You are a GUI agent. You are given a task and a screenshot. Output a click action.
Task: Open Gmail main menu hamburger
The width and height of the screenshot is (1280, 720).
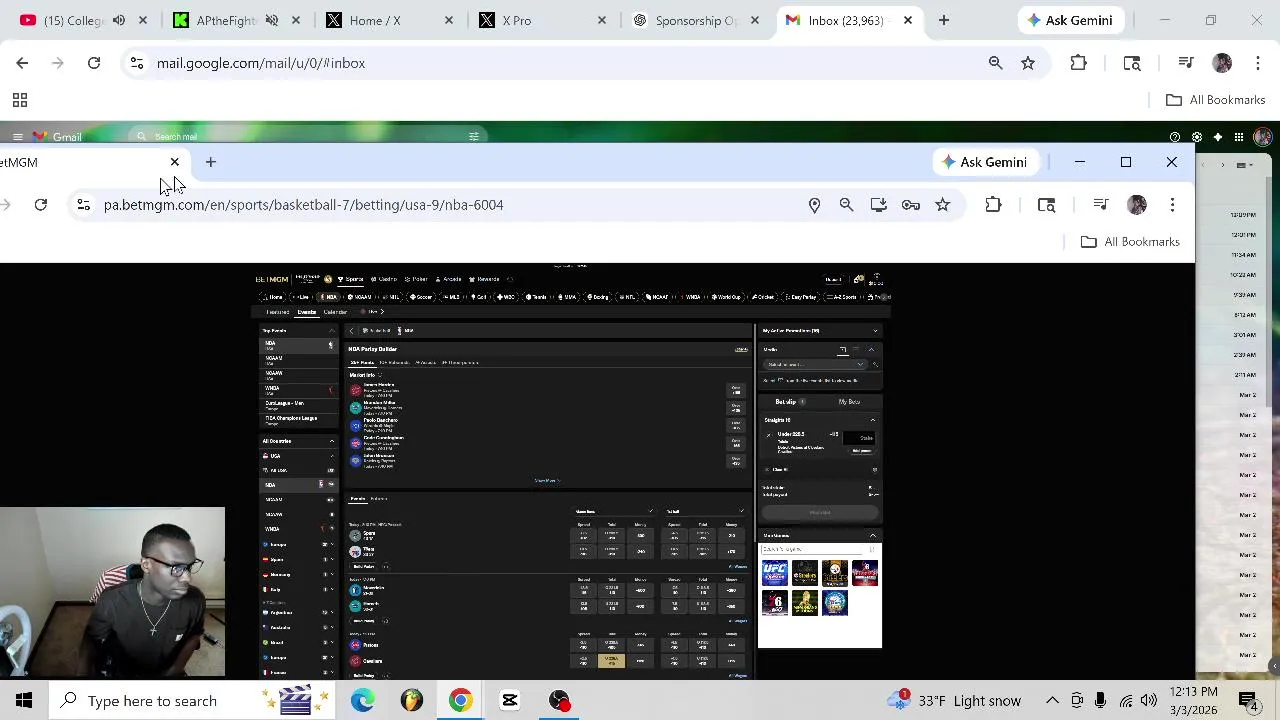coord(17,137)
